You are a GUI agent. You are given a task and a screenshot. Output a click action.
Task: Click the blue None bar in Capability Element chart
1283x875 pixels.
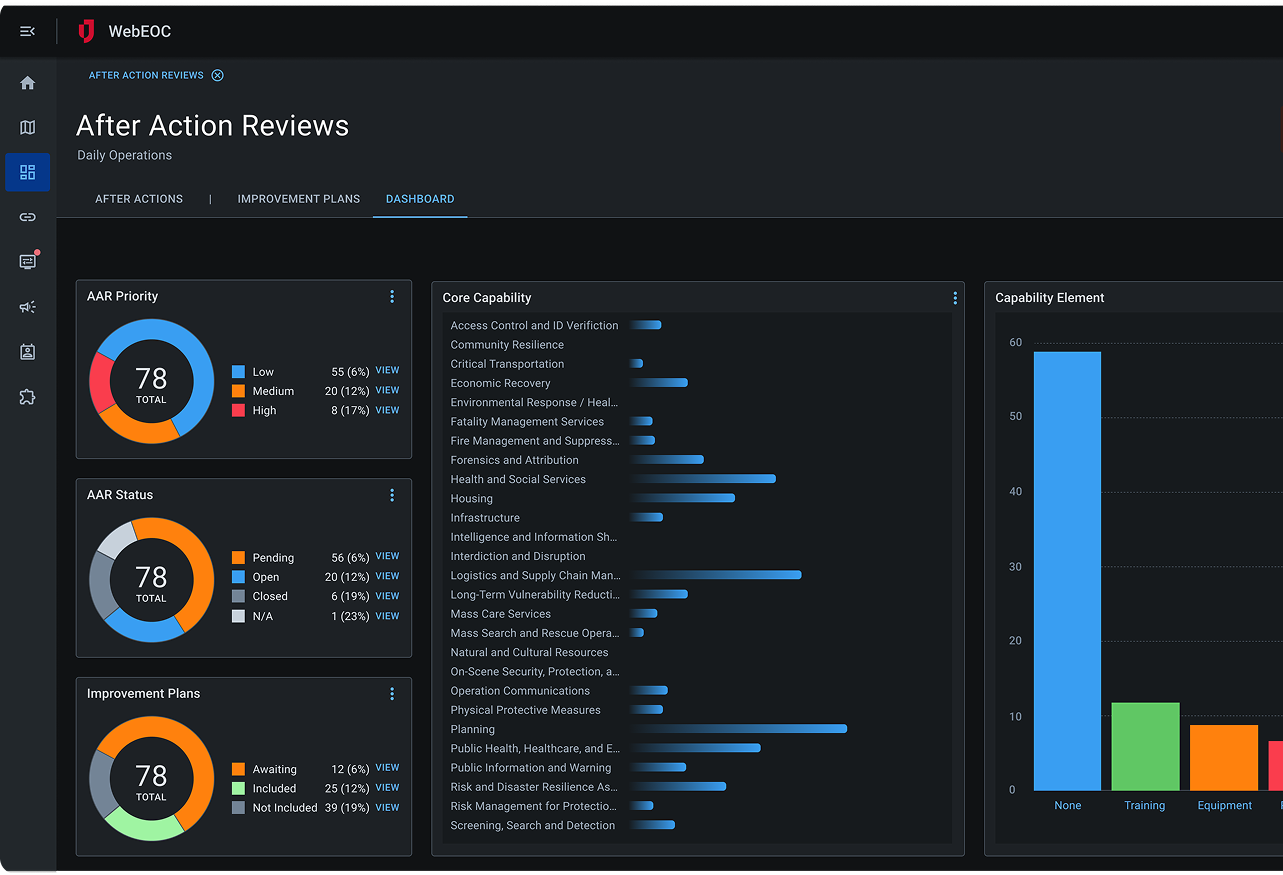1067,570
